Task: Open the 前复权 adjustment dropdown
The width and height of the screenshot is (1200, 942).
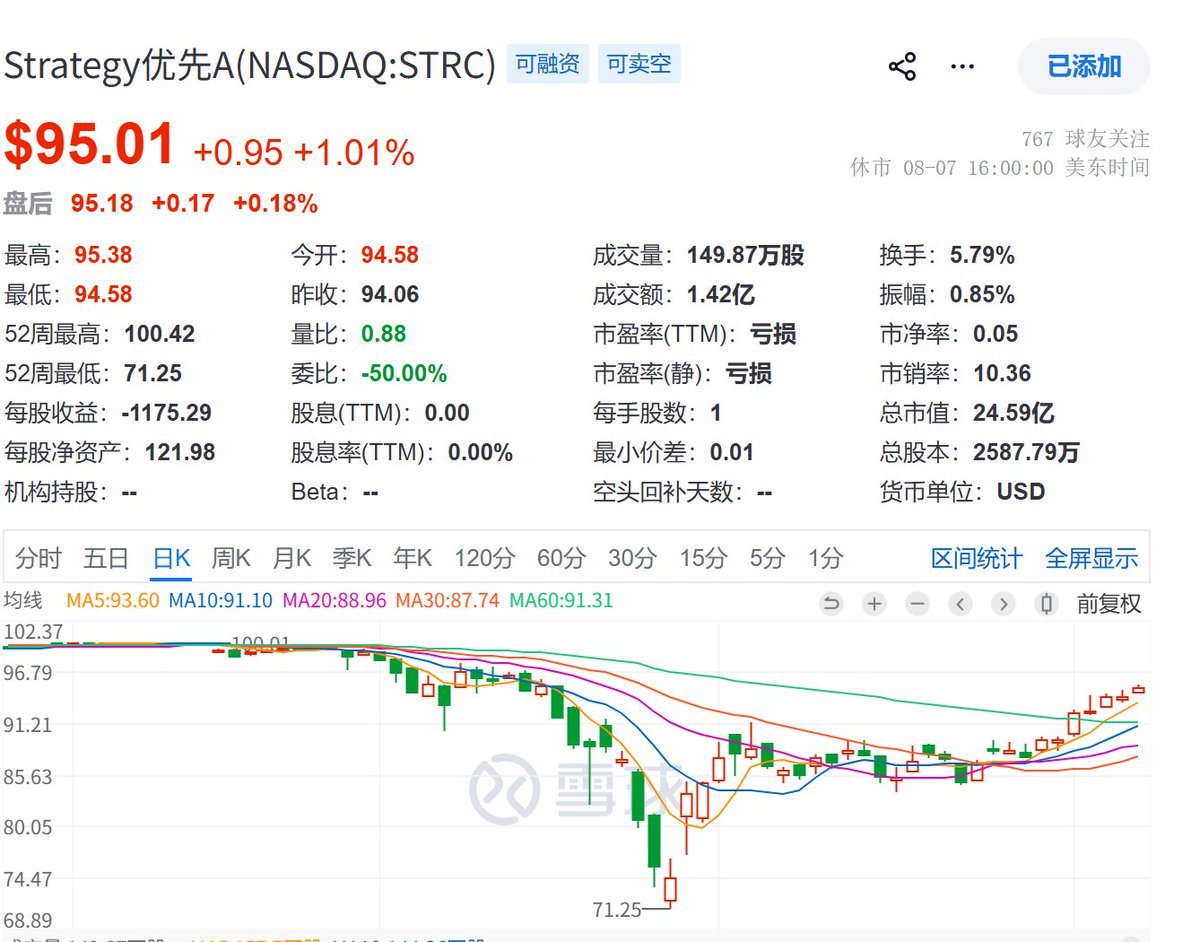Action: click(x=1109, y=604)
